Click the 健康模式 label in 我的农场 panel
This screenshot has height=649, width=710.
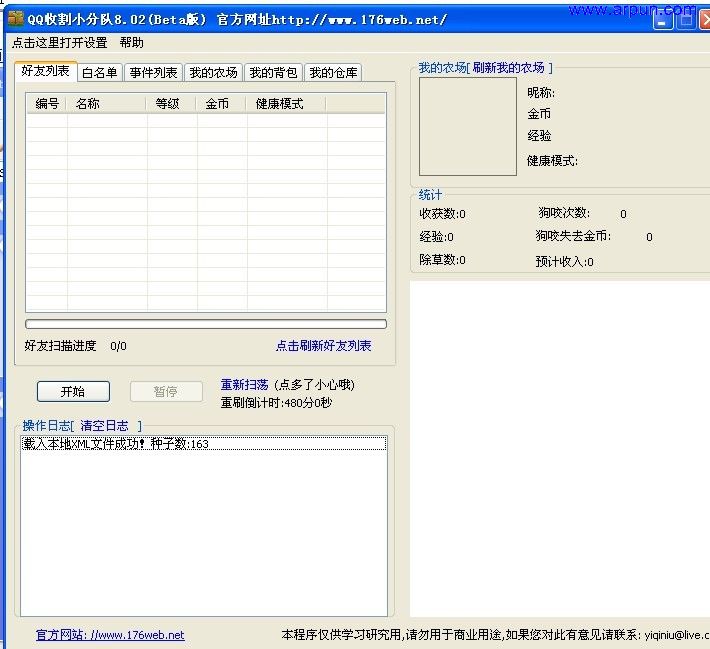552,160
